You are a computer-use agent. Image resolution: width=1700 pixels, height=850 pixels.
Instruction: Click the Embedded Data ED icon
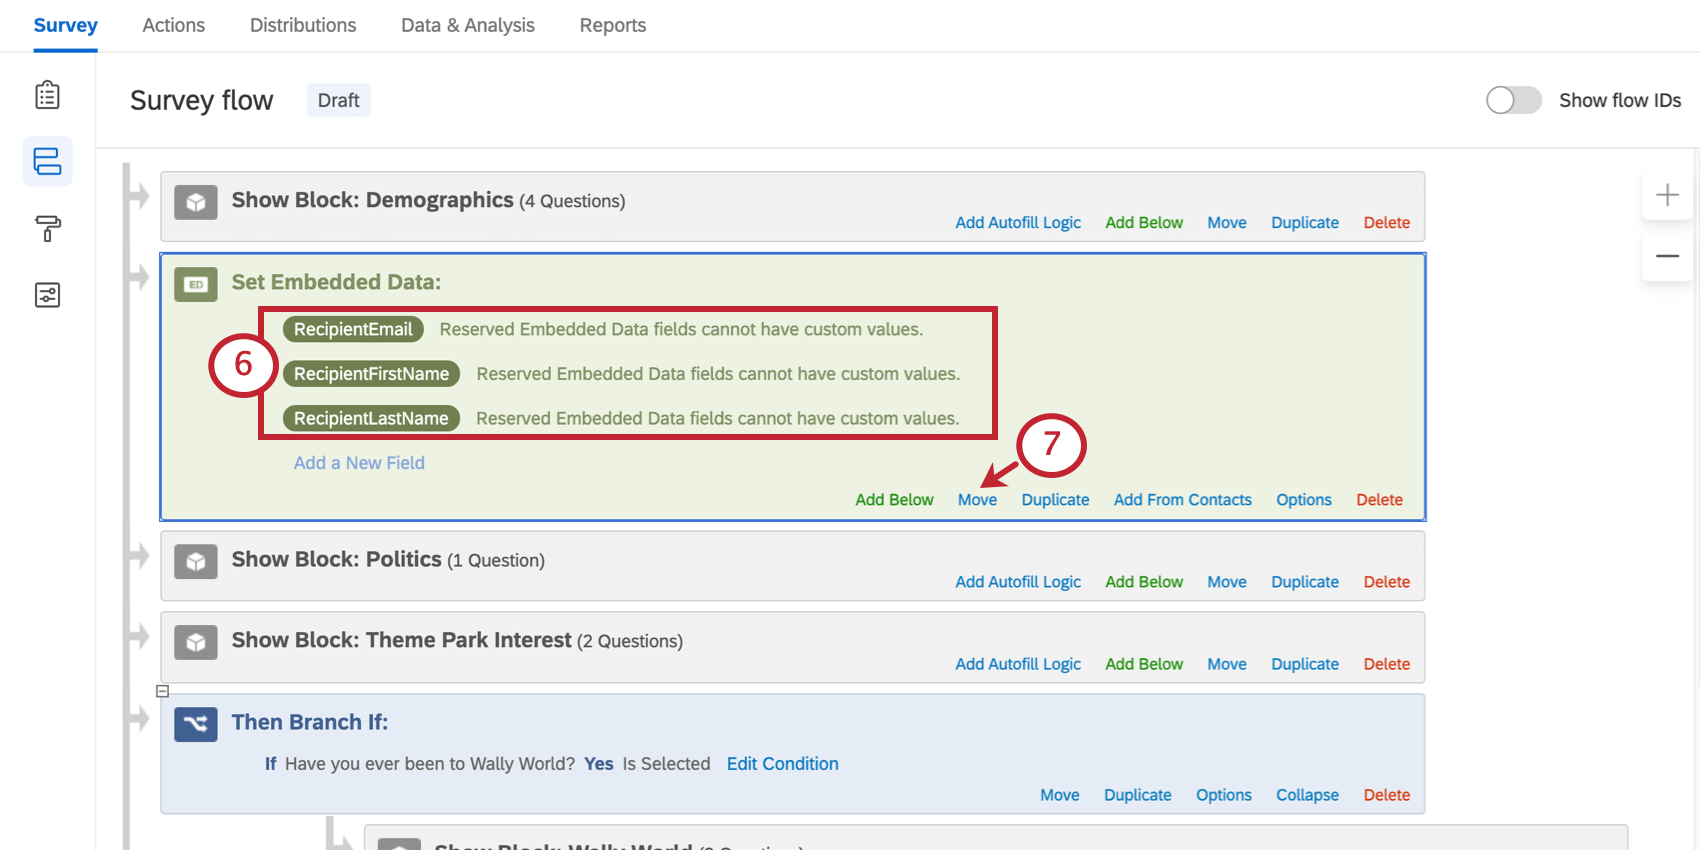pyautogui.click(x=196, y=284)
